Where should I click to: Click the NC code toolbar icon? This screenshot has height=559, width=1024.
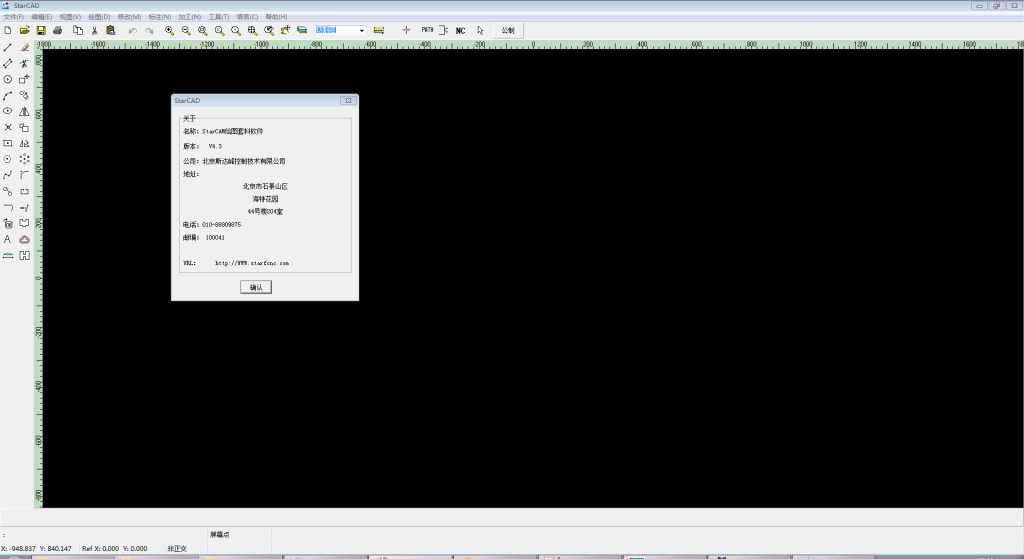[x=460, y=31]
